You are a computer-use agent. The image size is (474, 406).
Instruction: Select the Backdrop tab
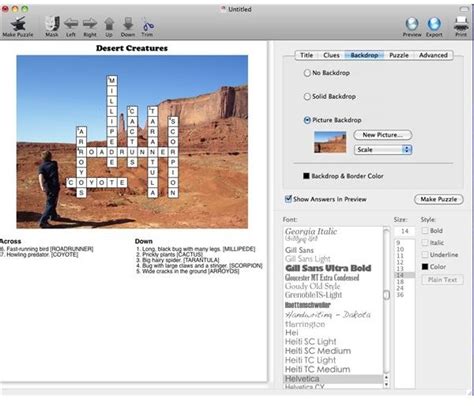tap(364, 55)
